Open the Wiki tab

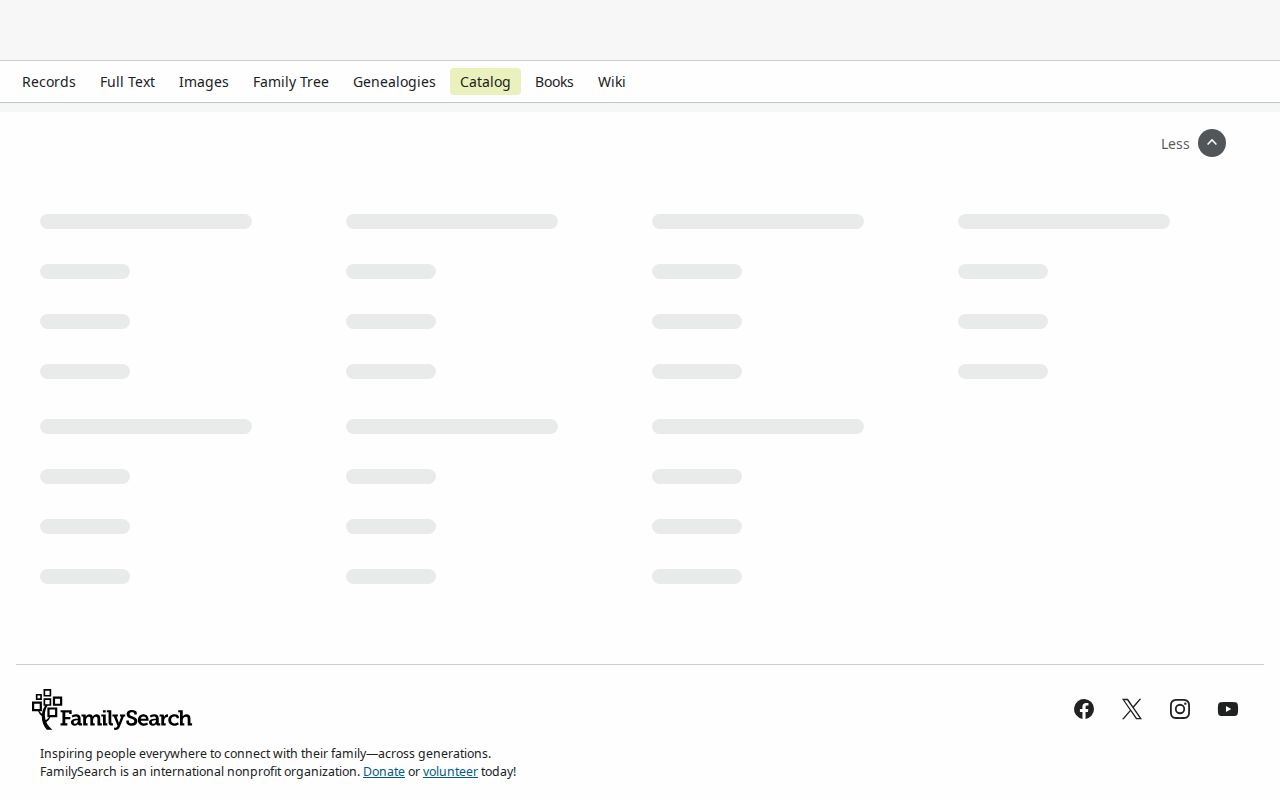tap(612, 82)
